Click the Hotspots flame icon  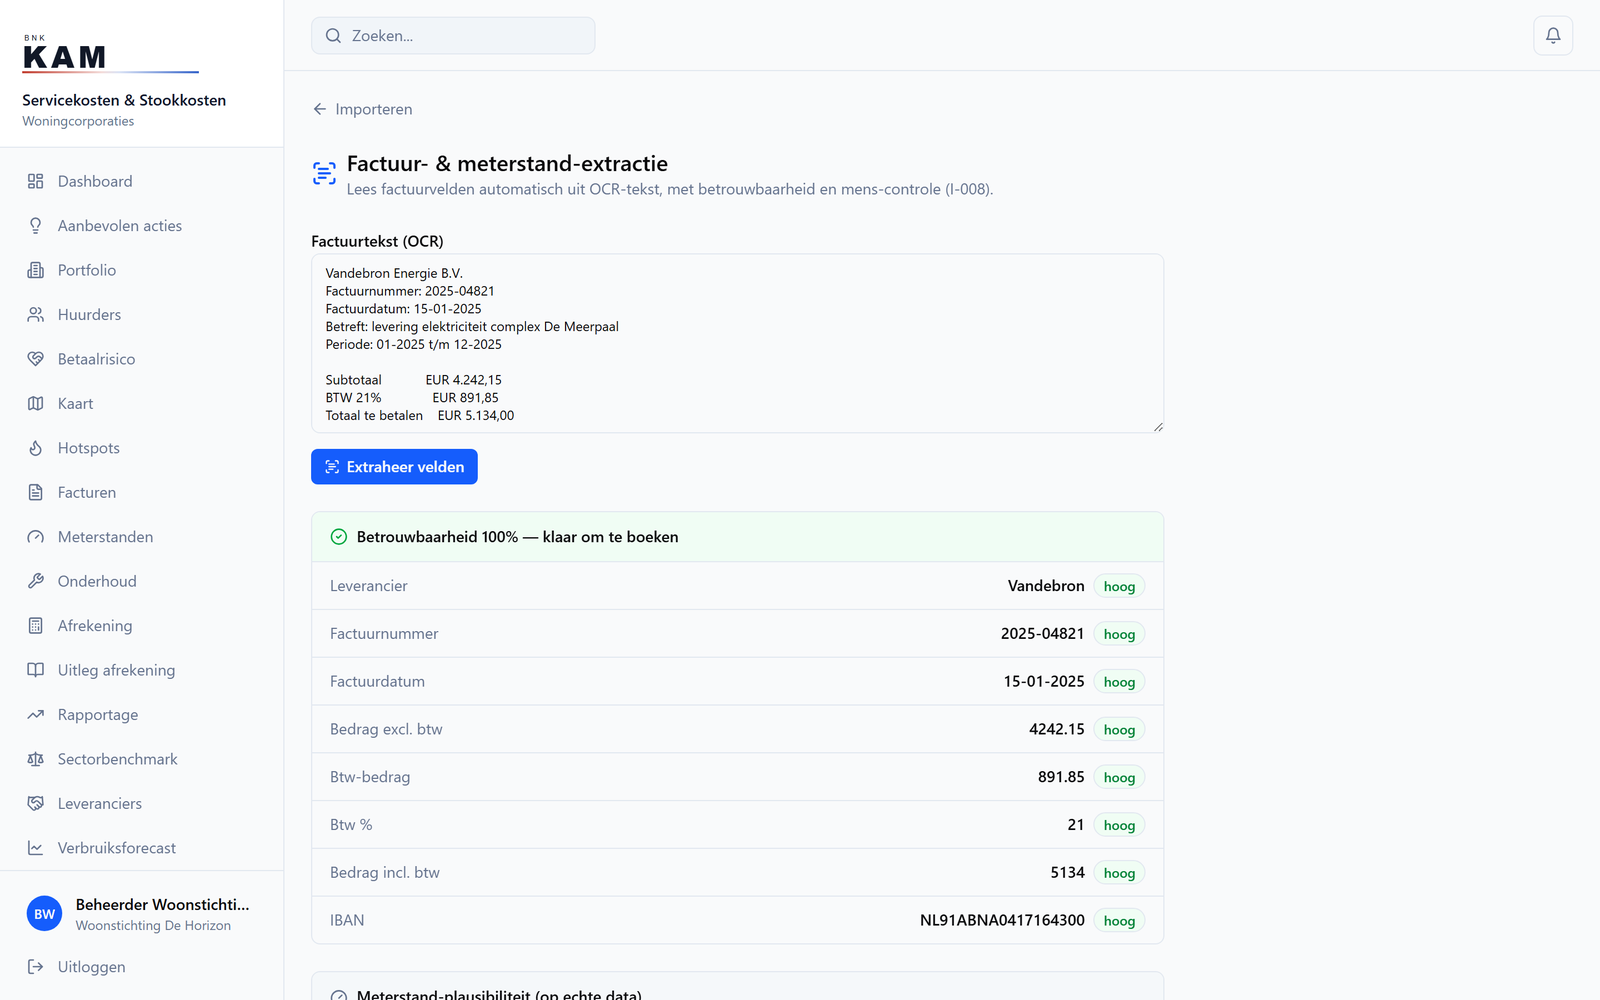[x=36, y=448]
